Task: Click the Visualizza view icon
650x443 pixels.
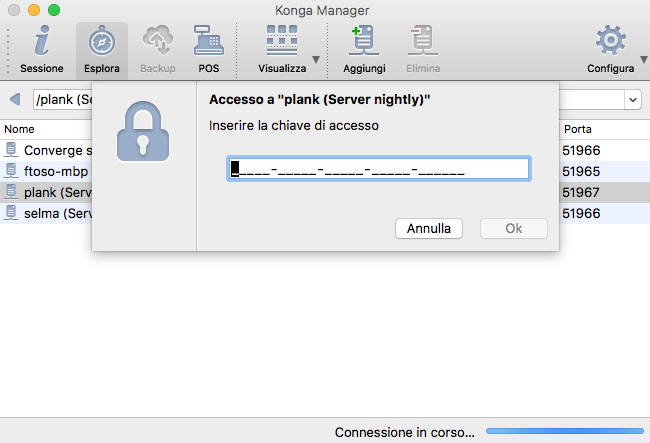Action: tap(282, 41)
